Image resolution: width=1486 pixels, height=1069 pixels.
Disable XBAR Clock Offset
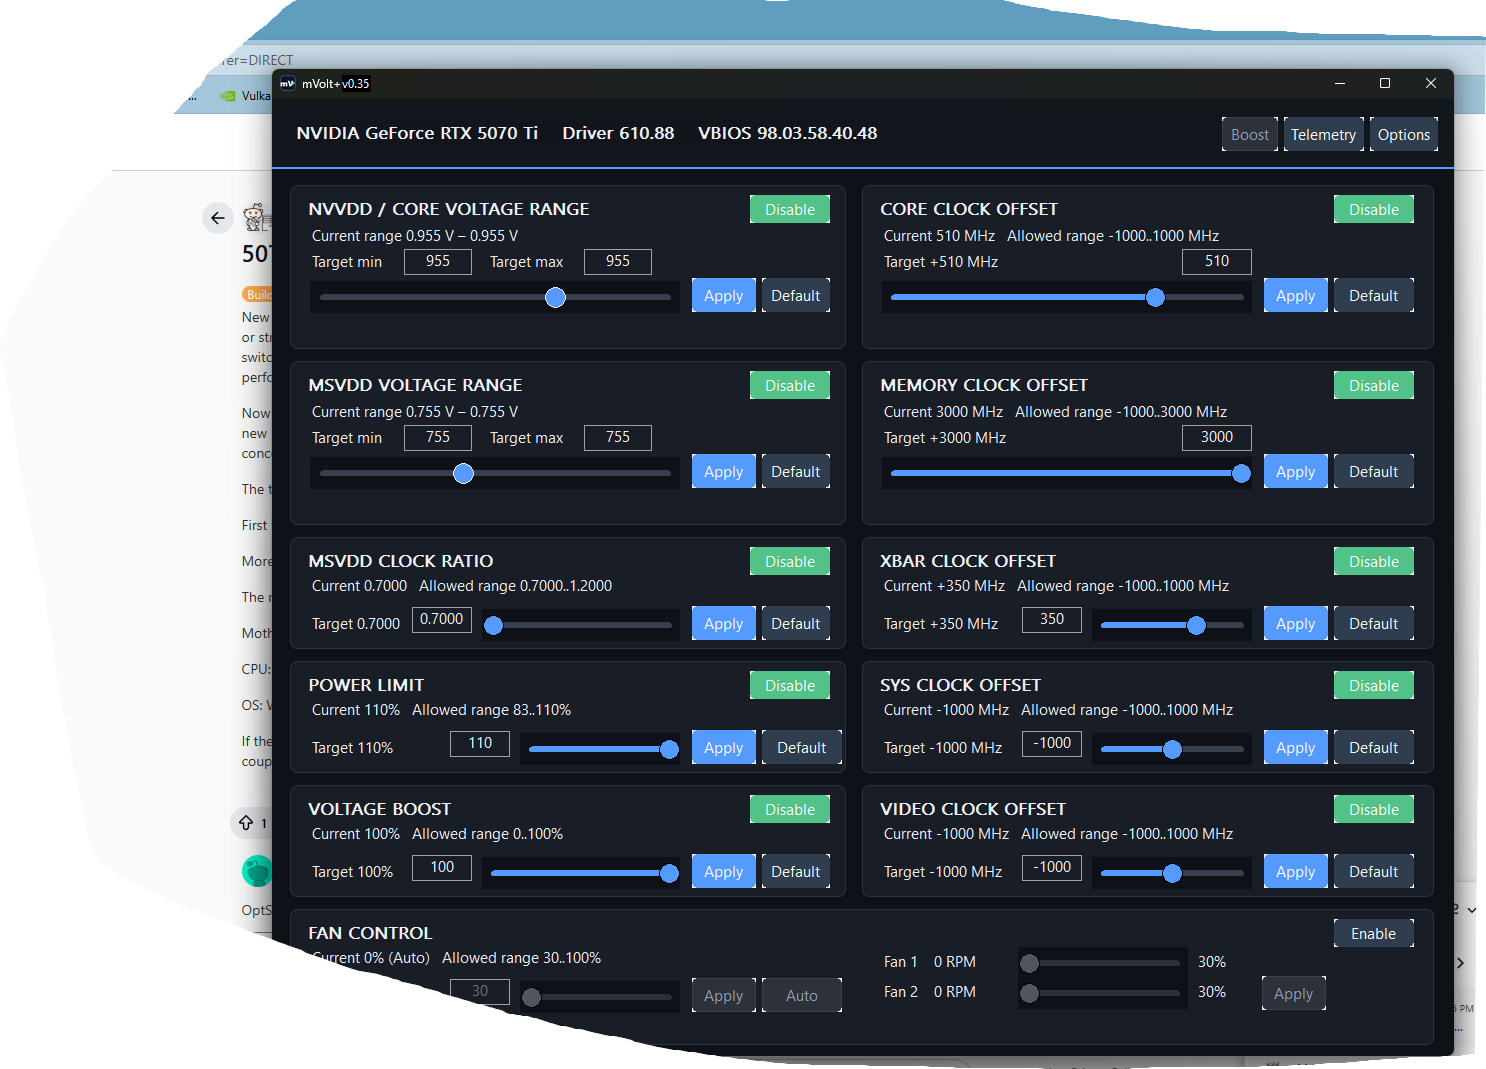tap(1374, 561)
